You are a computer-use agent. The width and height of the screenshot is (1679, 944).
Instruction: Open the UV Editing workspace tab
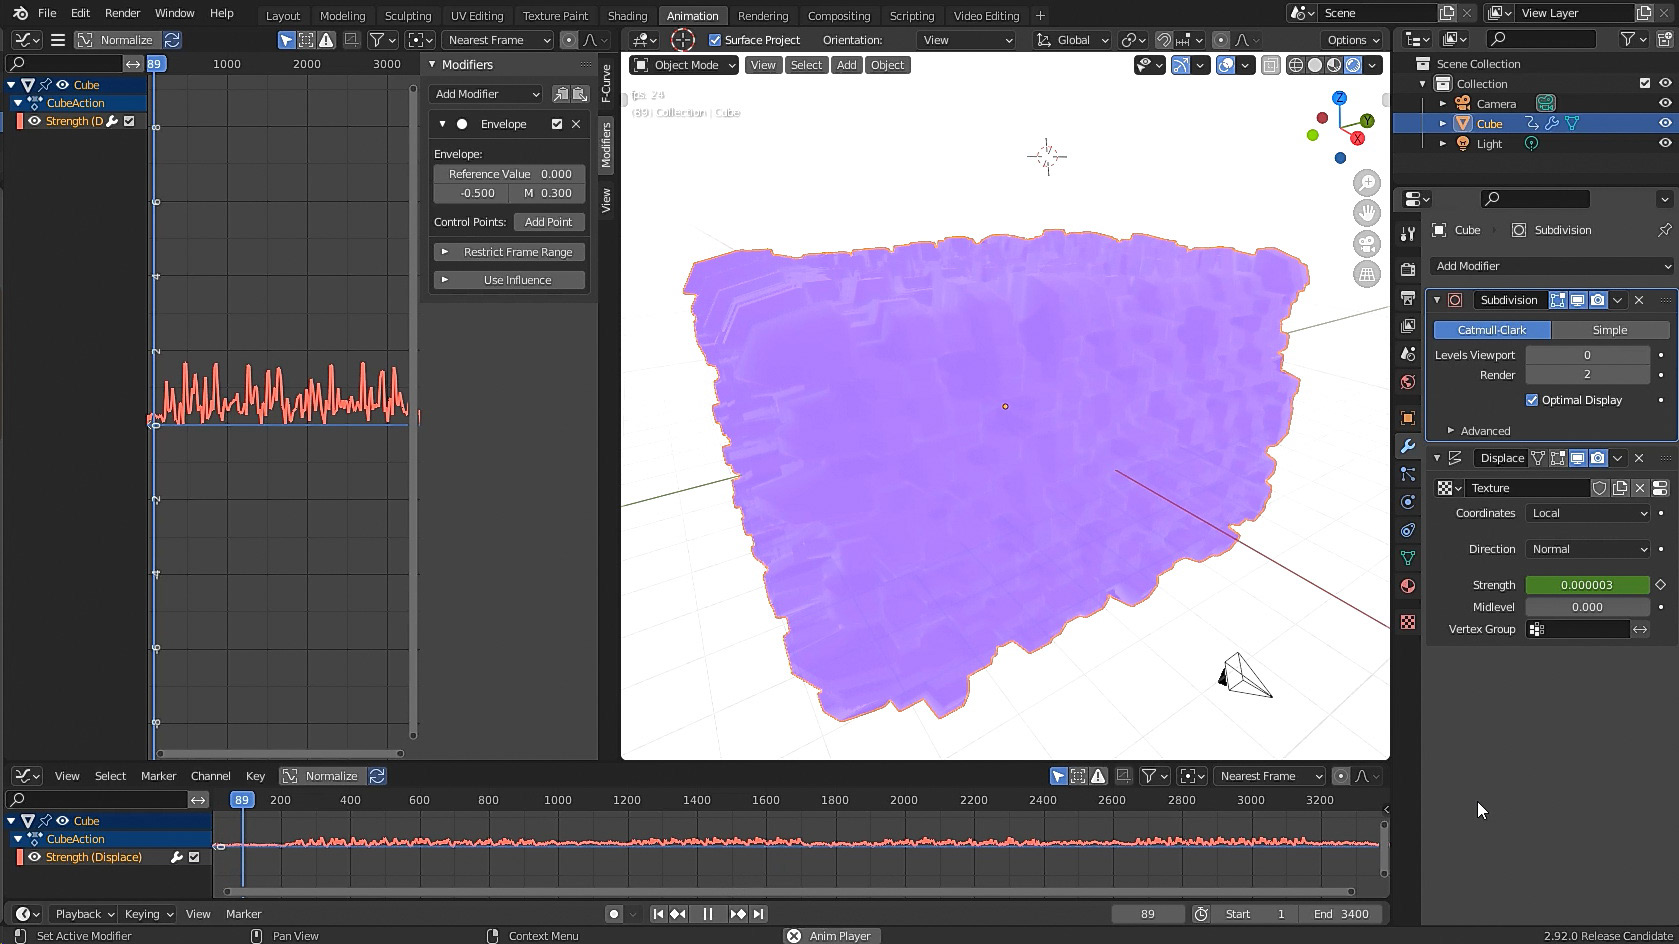476,15
